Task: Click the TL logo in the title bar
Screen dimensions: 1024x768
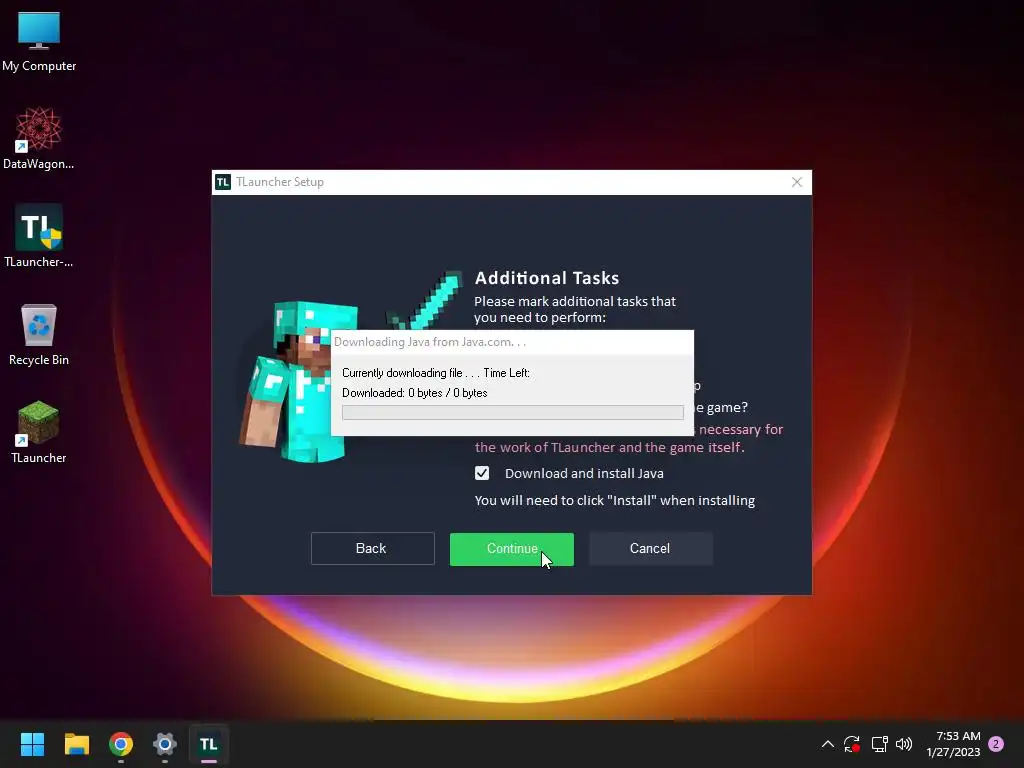Action: coord(223,182)
